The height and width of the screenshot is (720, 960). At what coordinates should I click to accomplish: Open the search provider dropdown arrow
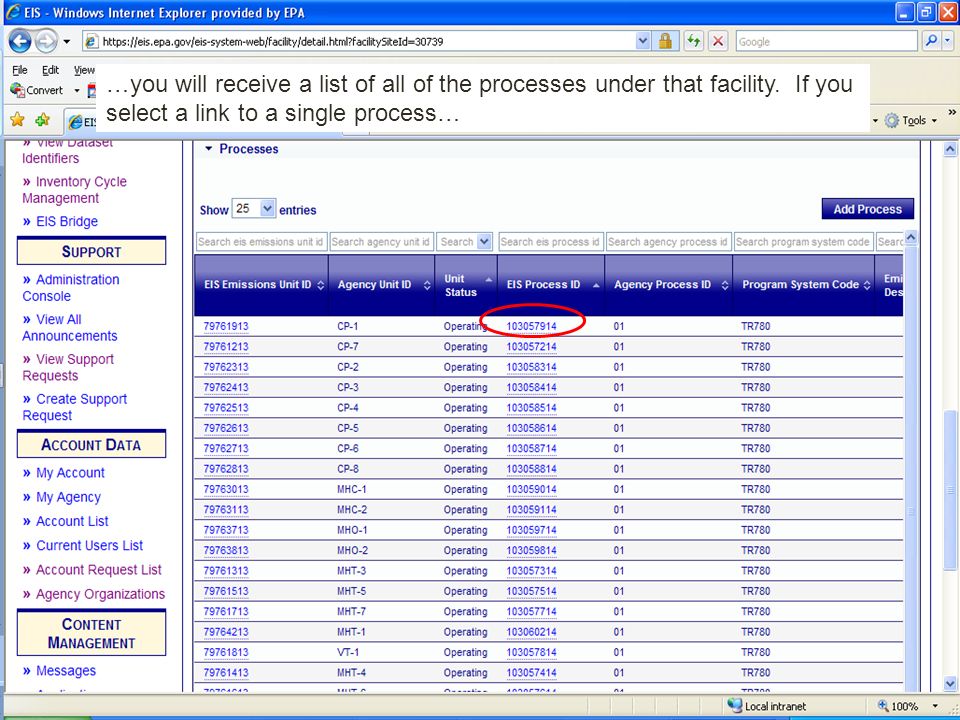coord(948,42)
